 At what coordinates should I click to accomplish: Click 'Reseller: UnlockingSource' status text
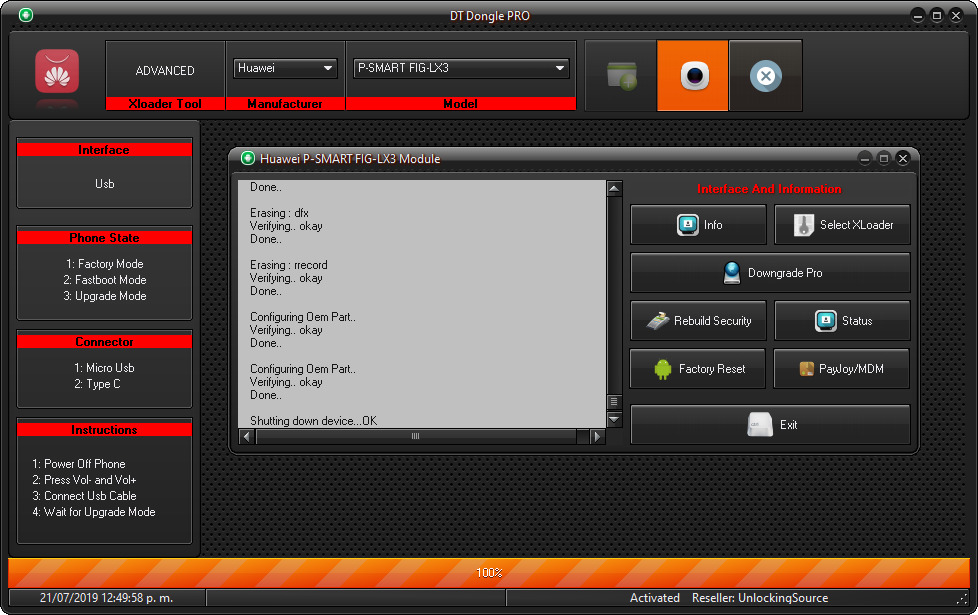point(760,598)
